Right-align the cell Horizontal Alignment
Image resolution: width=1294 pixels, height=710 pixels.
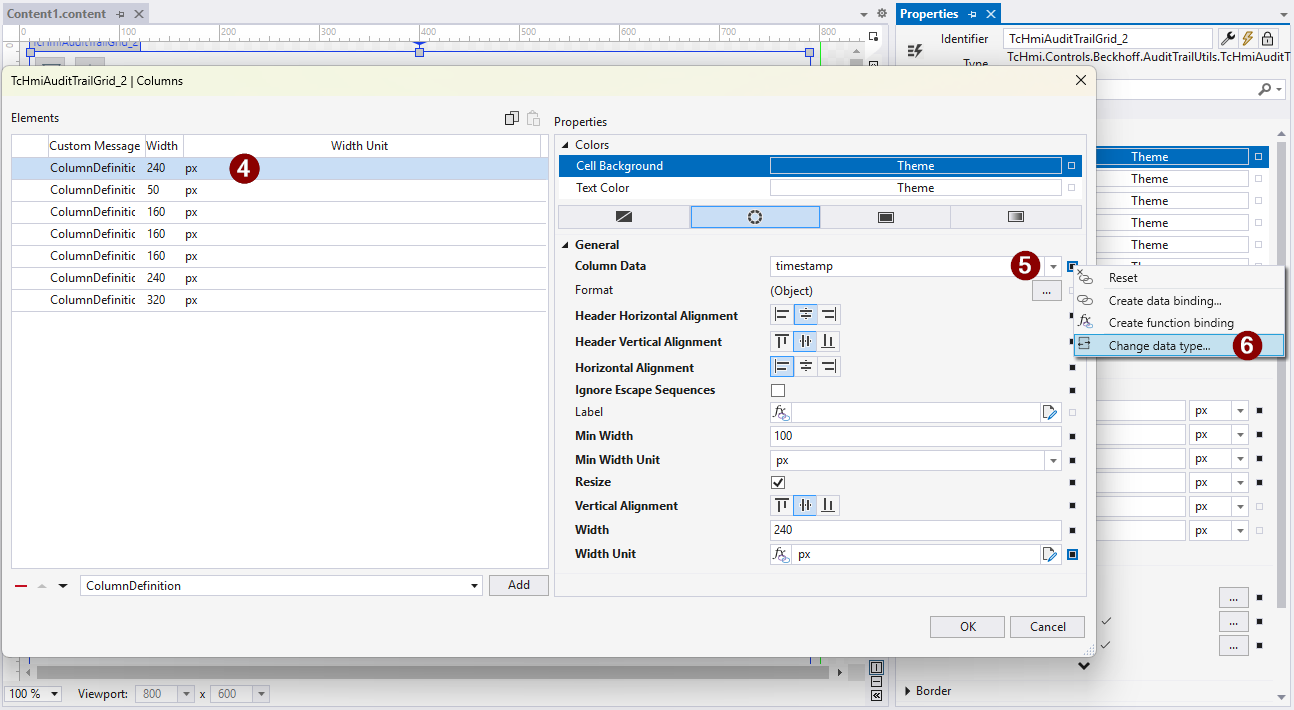(829, 368)
